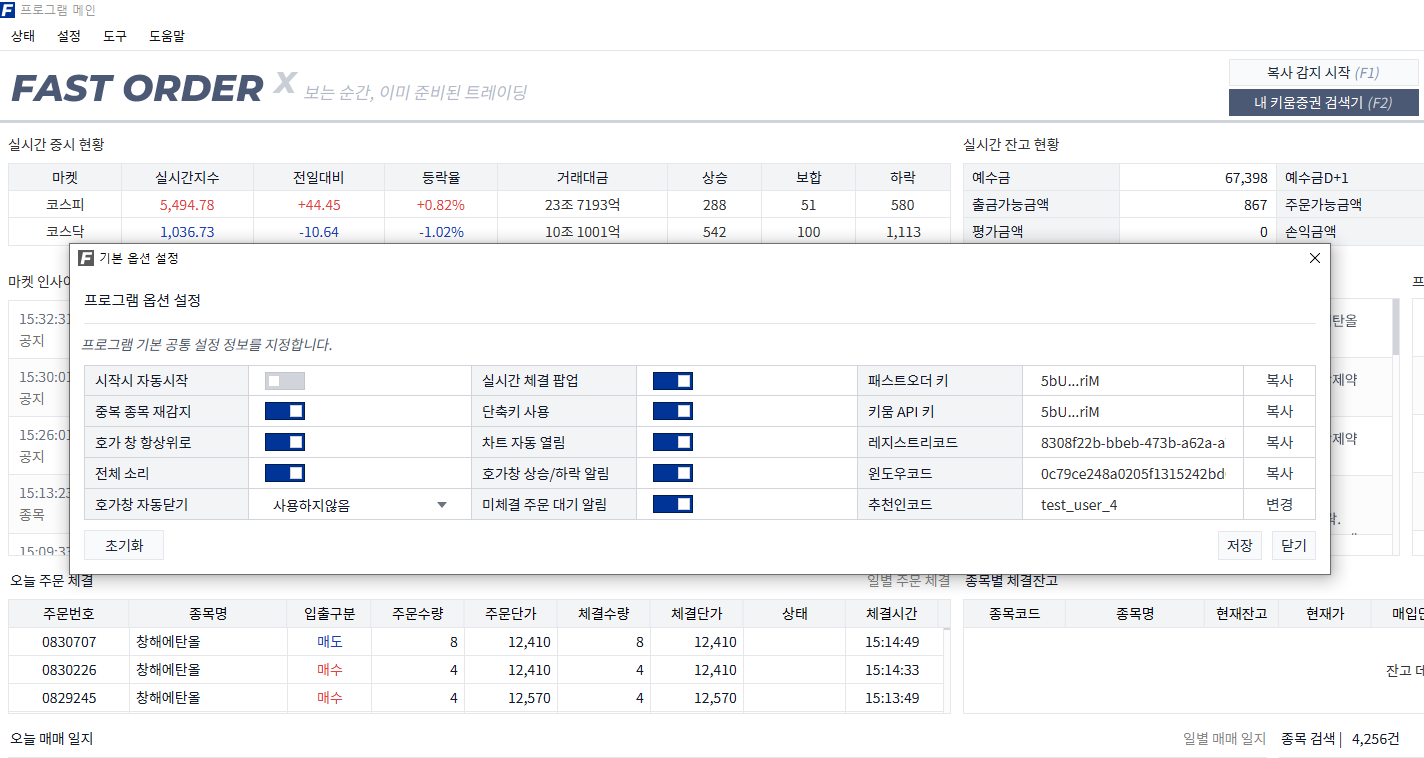
Task: Open 일별 주문 체결 link
Action: 909,580
